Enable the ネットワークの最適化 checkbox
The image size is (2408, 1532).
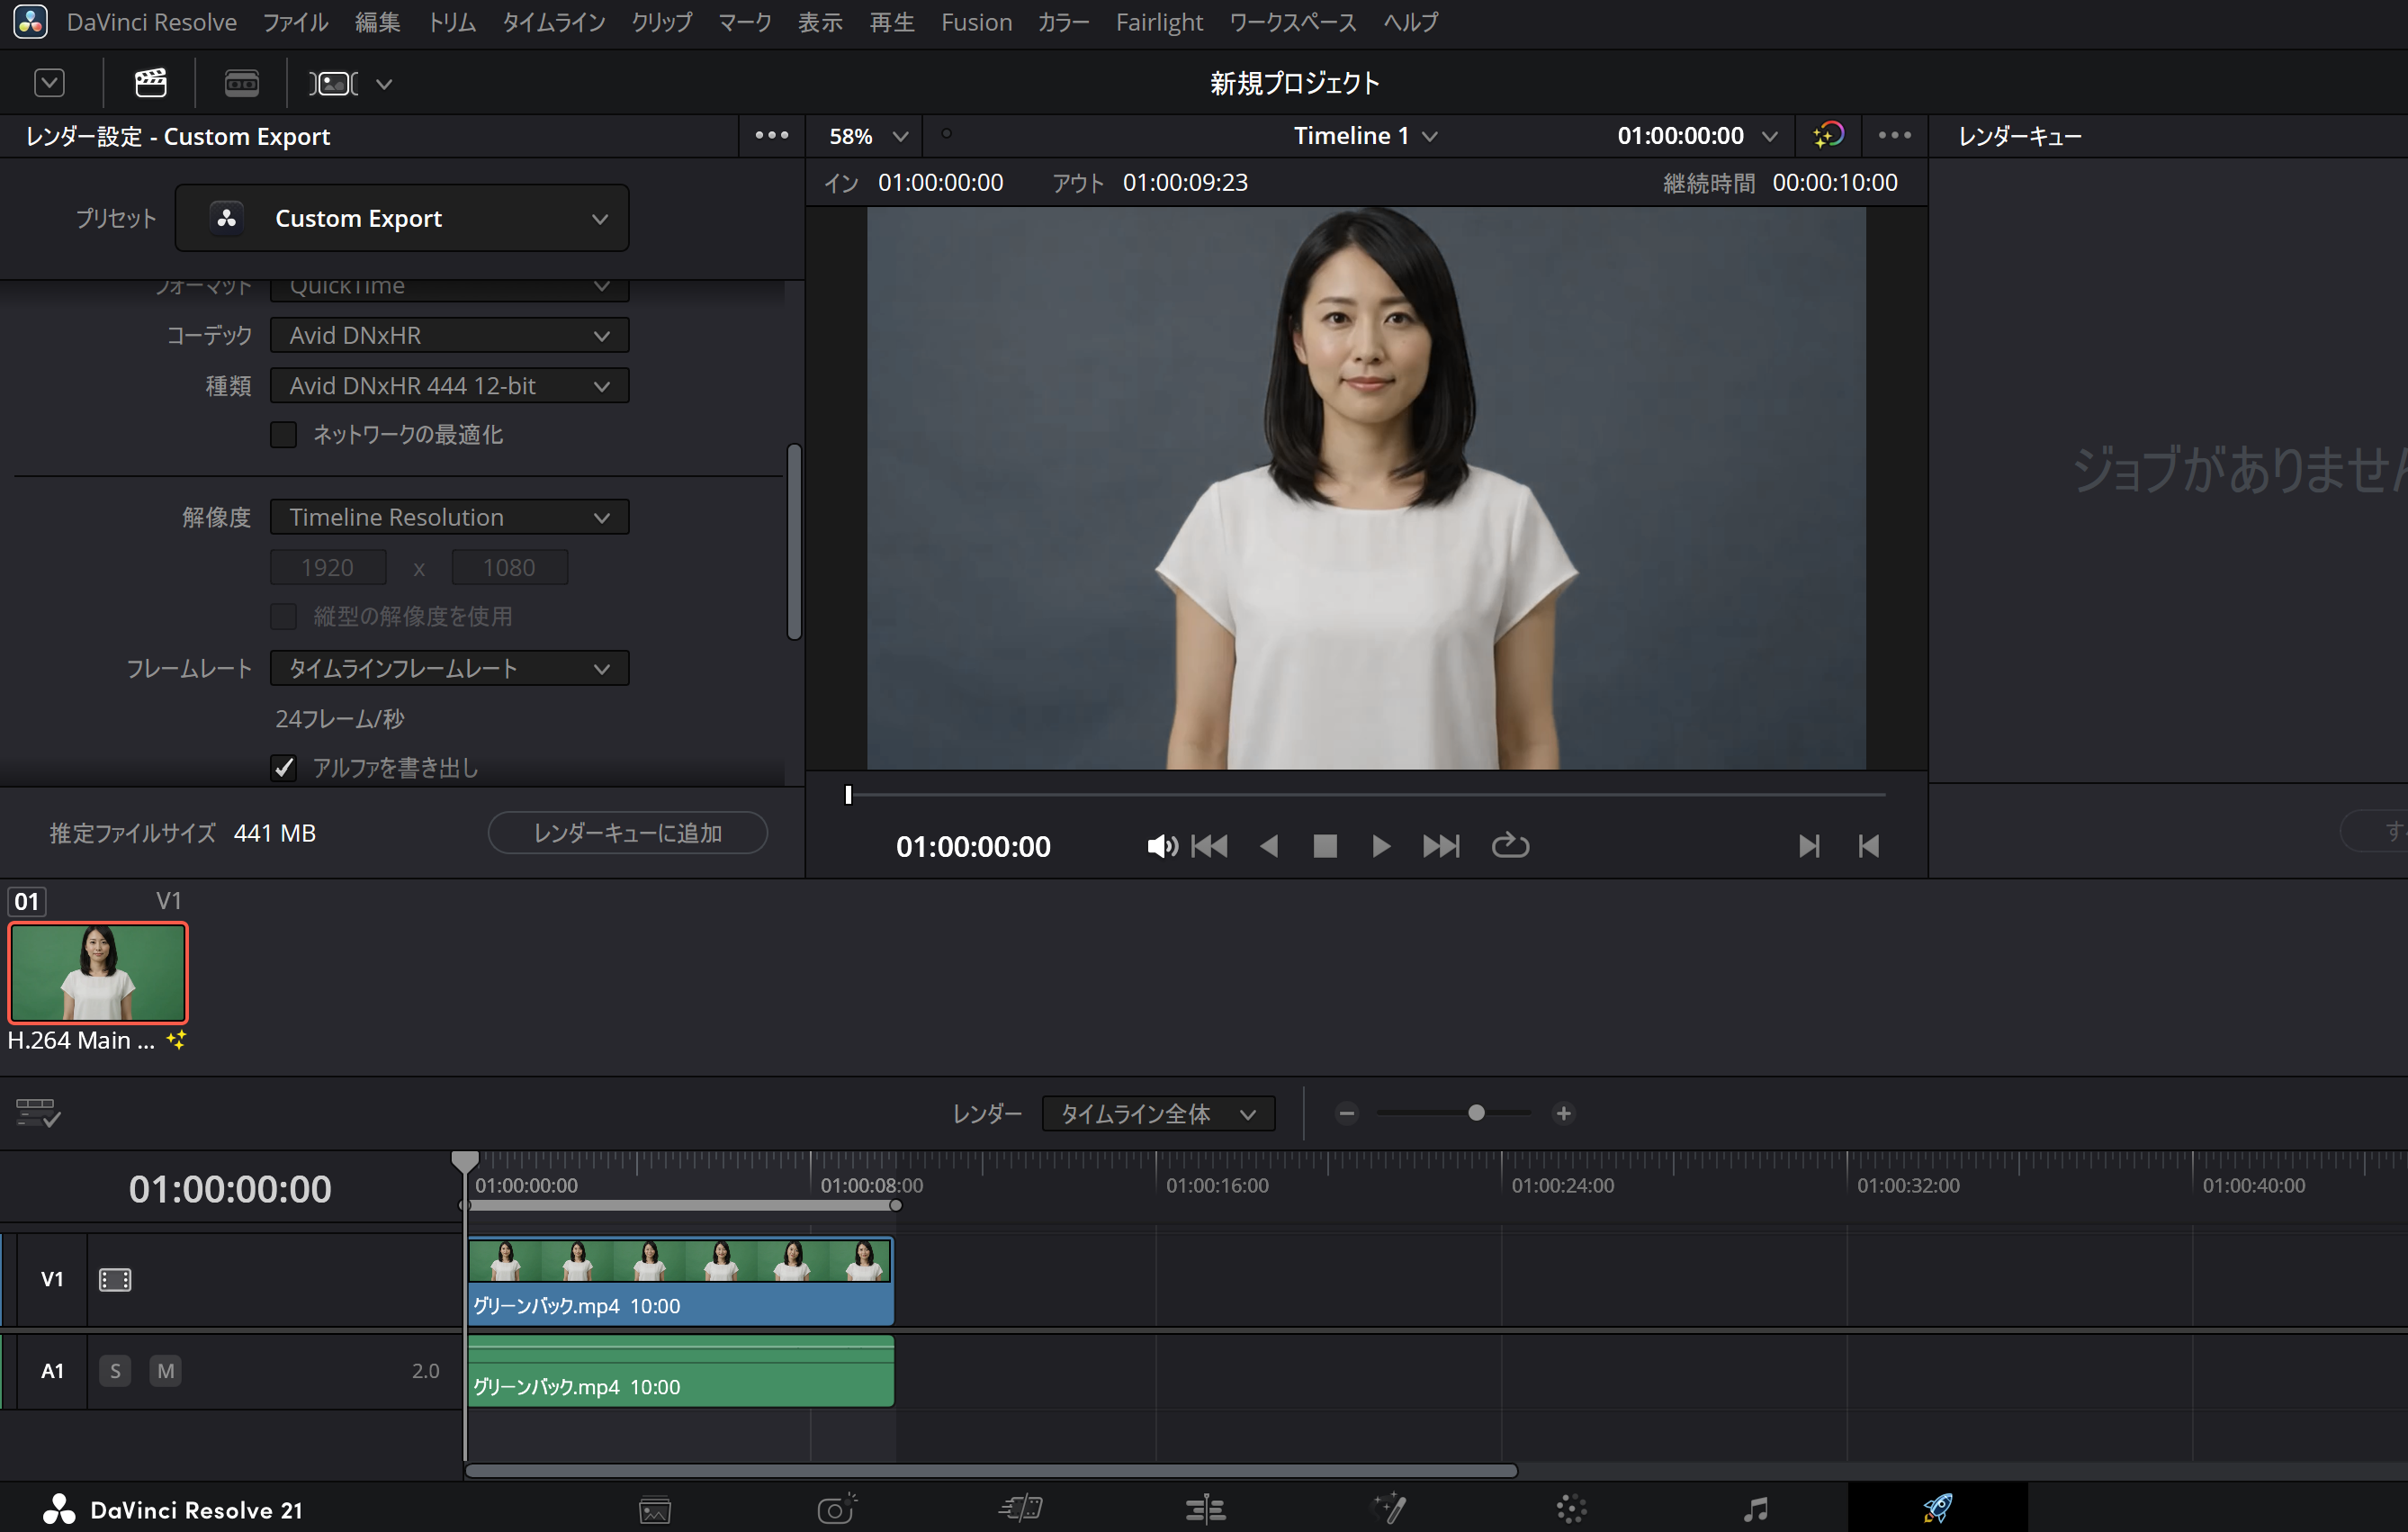(283, 434)
